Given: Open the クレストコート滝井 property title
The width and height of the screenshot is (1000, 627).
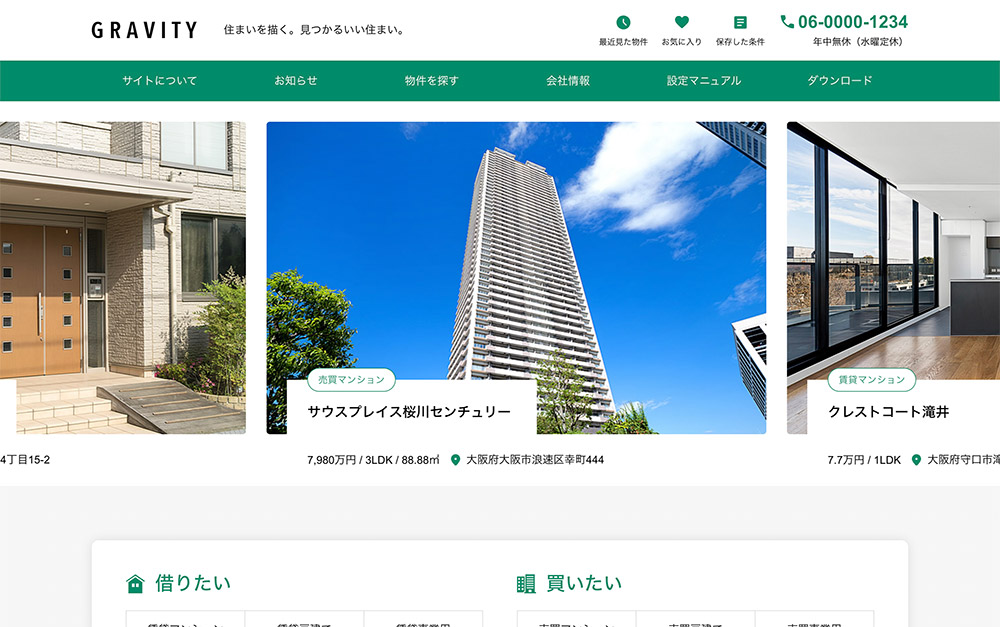Looking at the screenshot, I should tap(888, 412).
